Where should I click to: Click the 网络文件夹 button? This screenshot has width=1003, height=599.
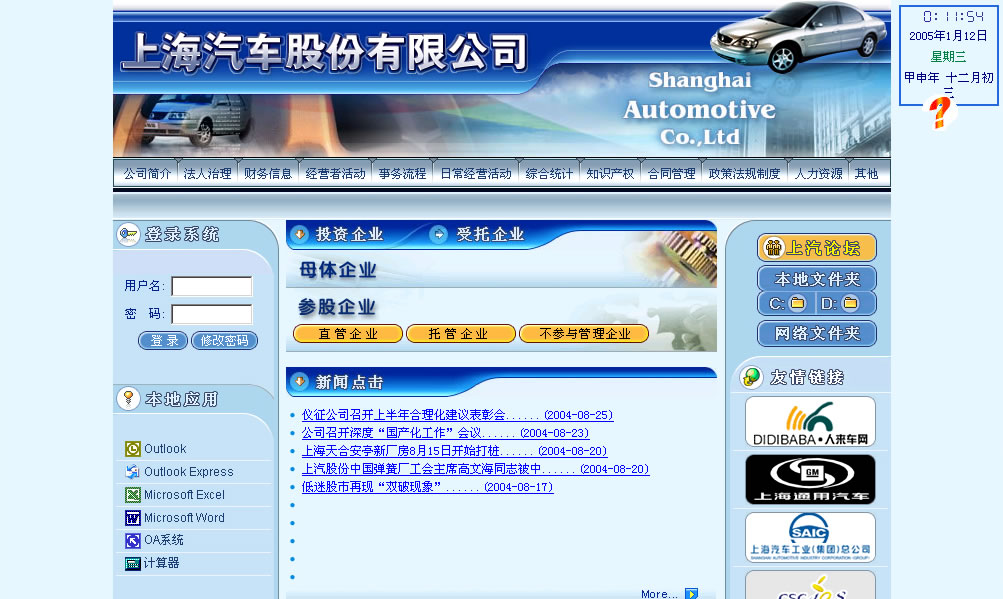(x=817, y=333)
